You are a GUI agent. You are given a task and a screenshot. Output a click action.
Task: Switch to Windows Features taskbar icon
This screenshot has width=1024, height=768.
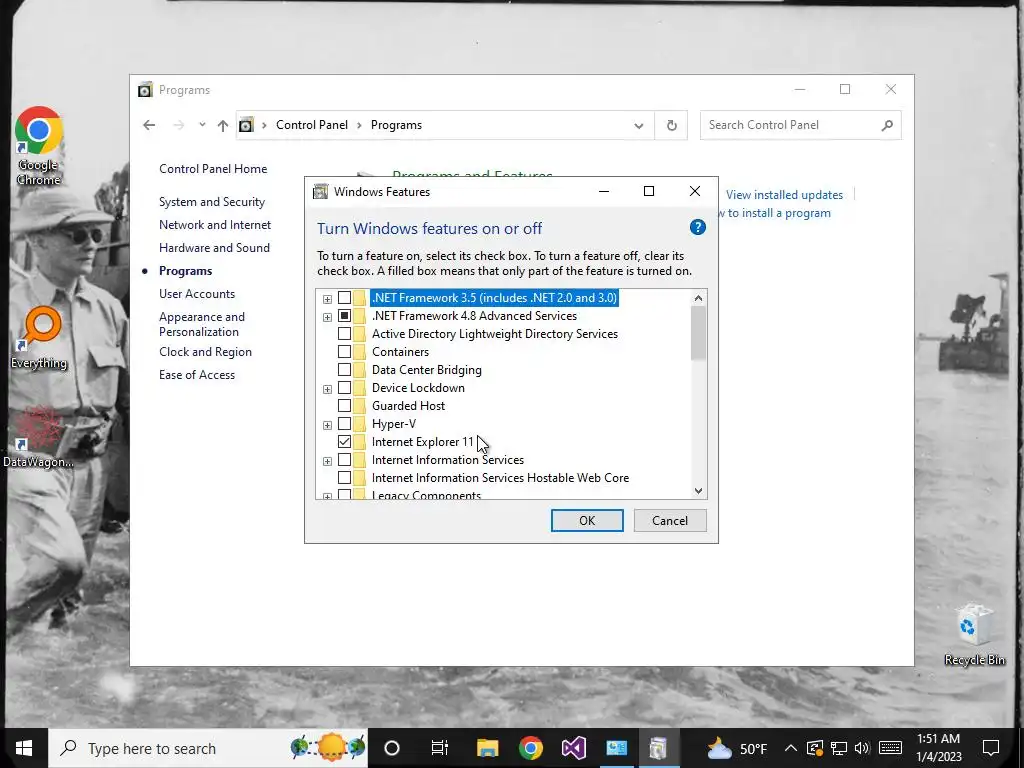coord(658,748)
